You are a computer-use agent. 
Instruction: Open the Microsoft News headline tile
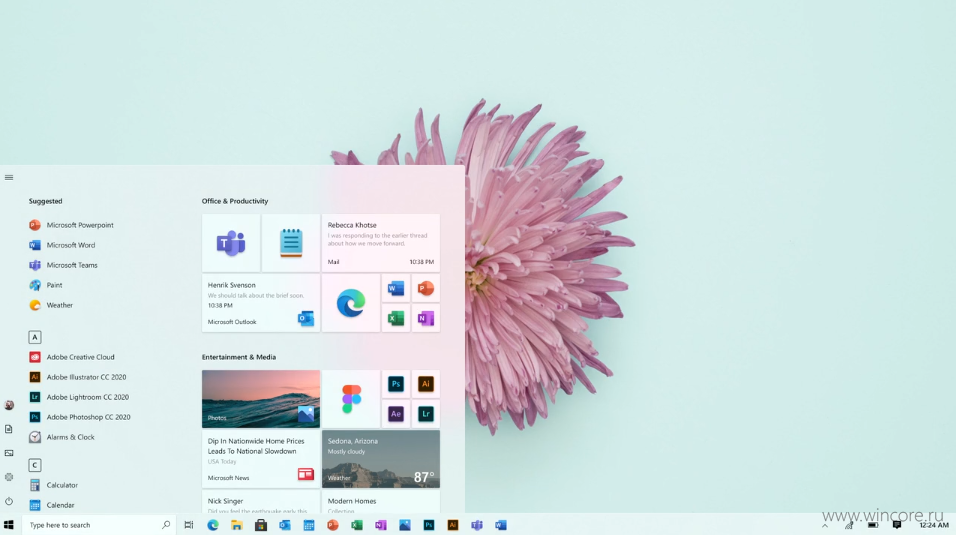[261, 459]
